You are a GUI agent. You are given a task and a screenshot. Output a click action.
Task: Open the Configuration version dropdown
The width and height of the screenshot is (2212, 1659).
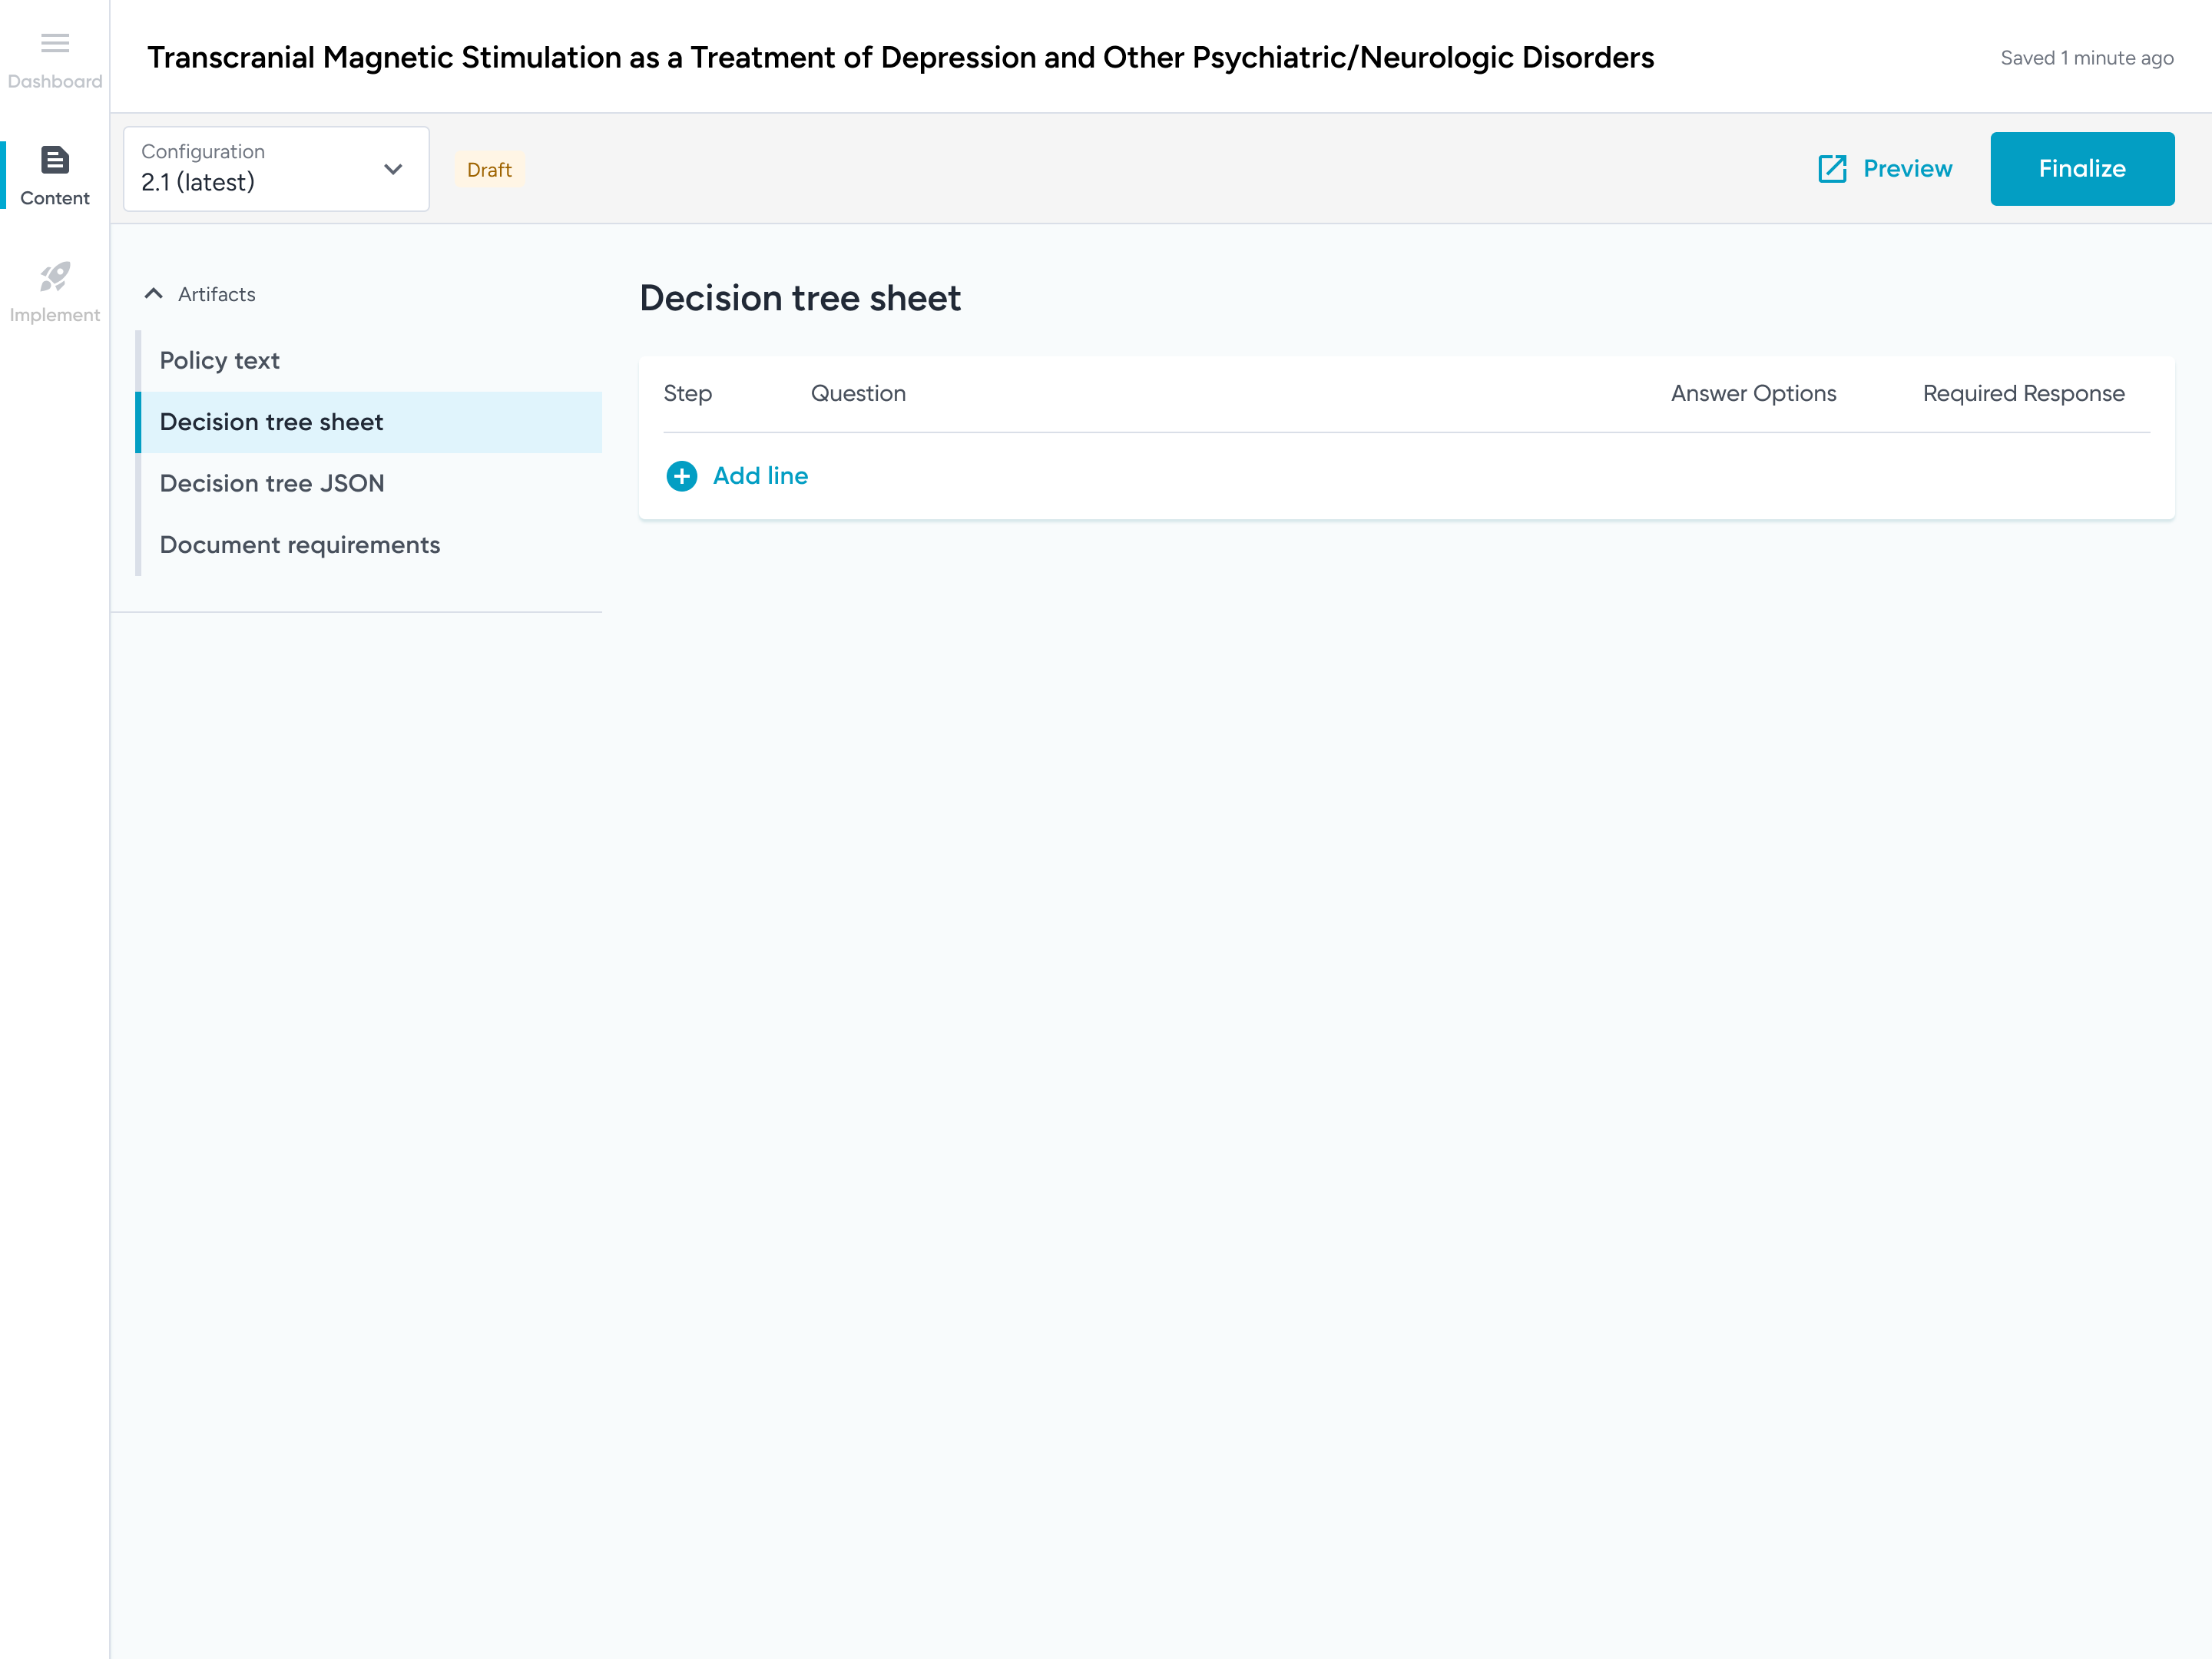(x=276, y=169)
